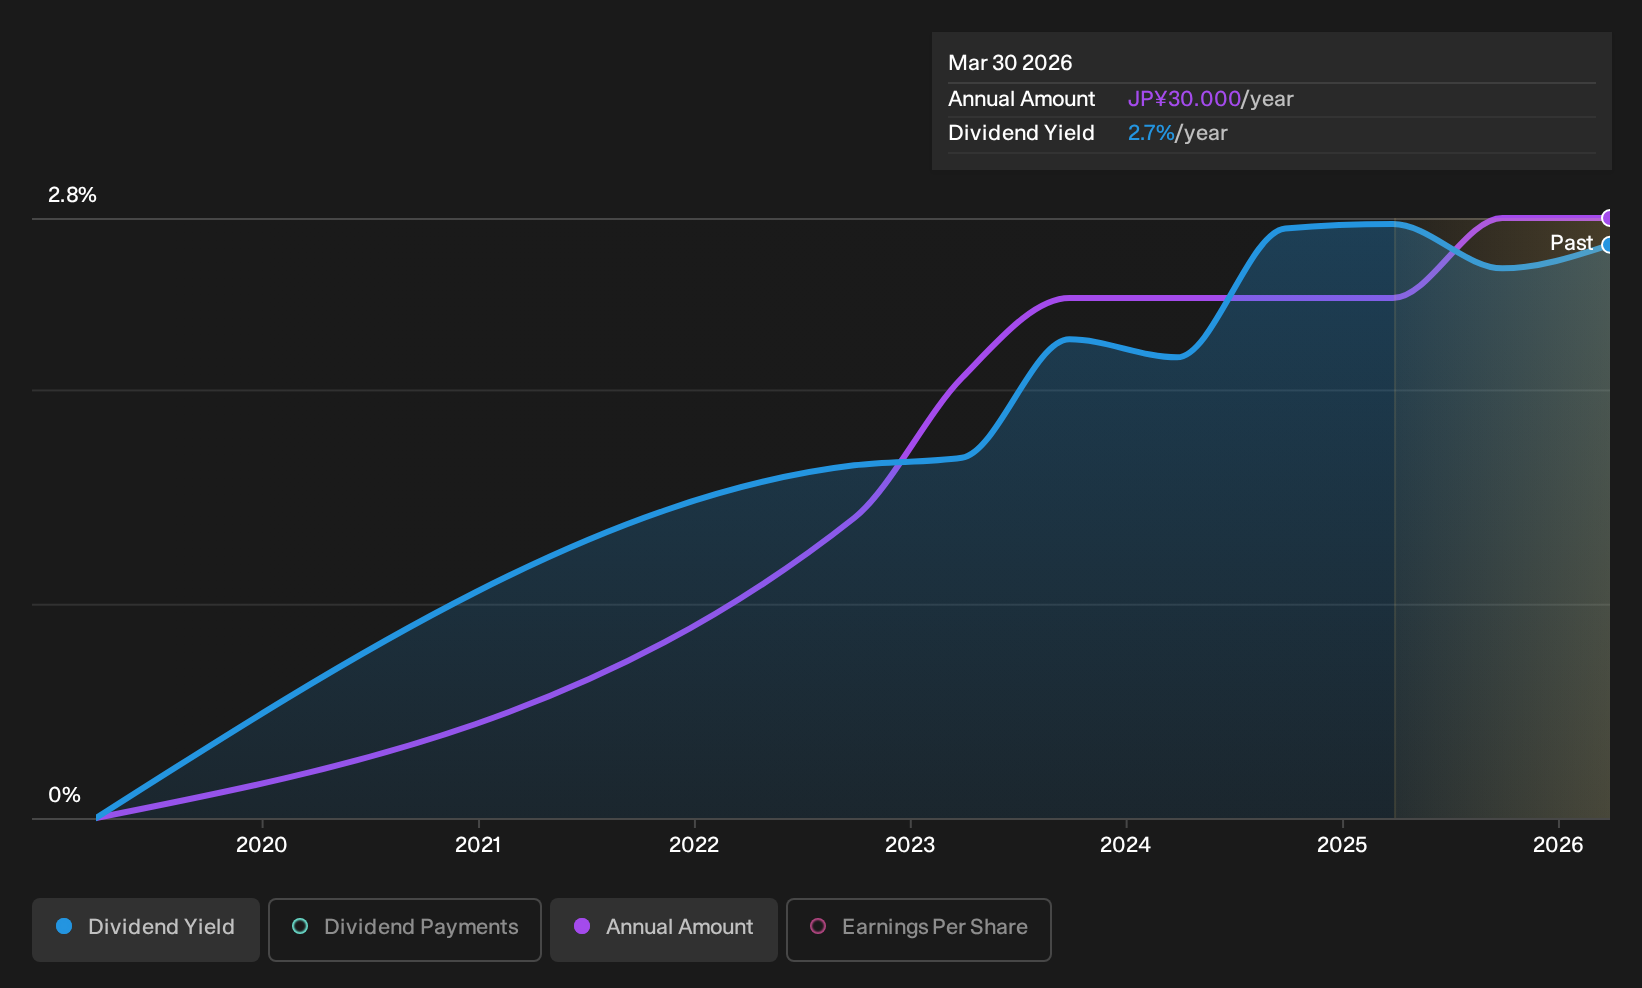This screenshot has height=988, width=1642.
Task: Click the purple Annual Amount legend dot
Action: pos(582,926)
